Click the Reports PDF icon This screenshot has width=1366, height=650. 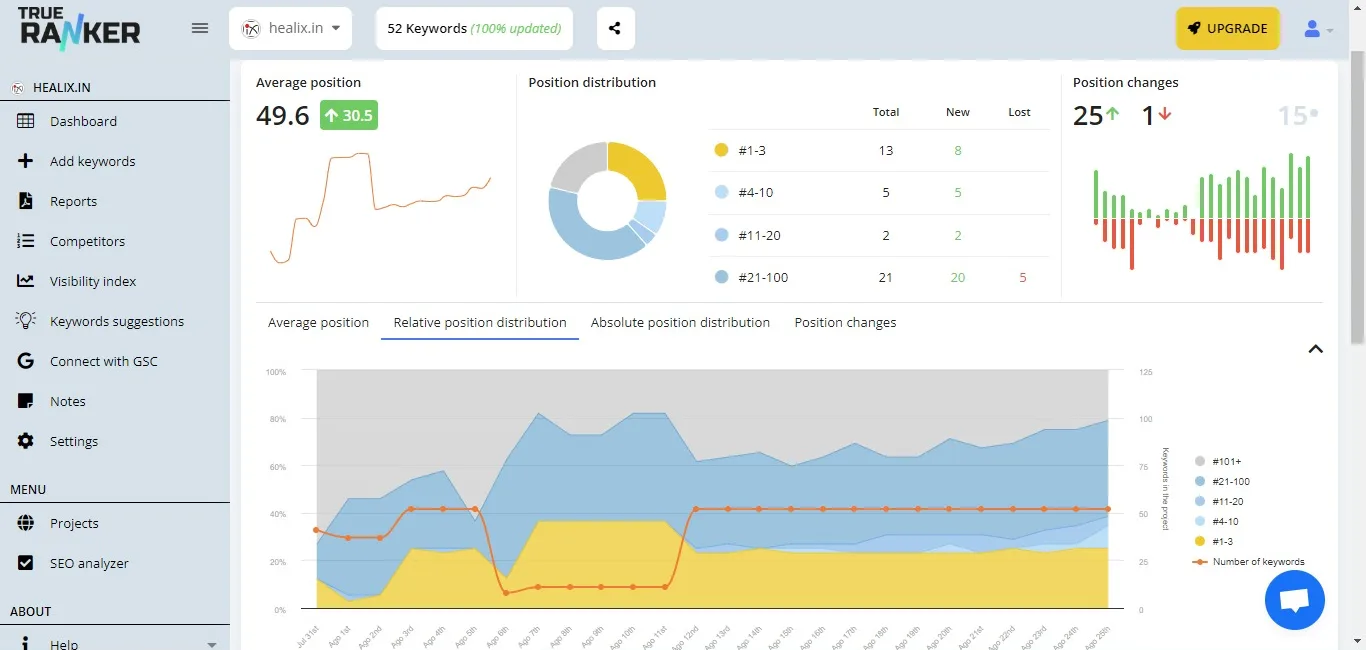click(26, 201)
